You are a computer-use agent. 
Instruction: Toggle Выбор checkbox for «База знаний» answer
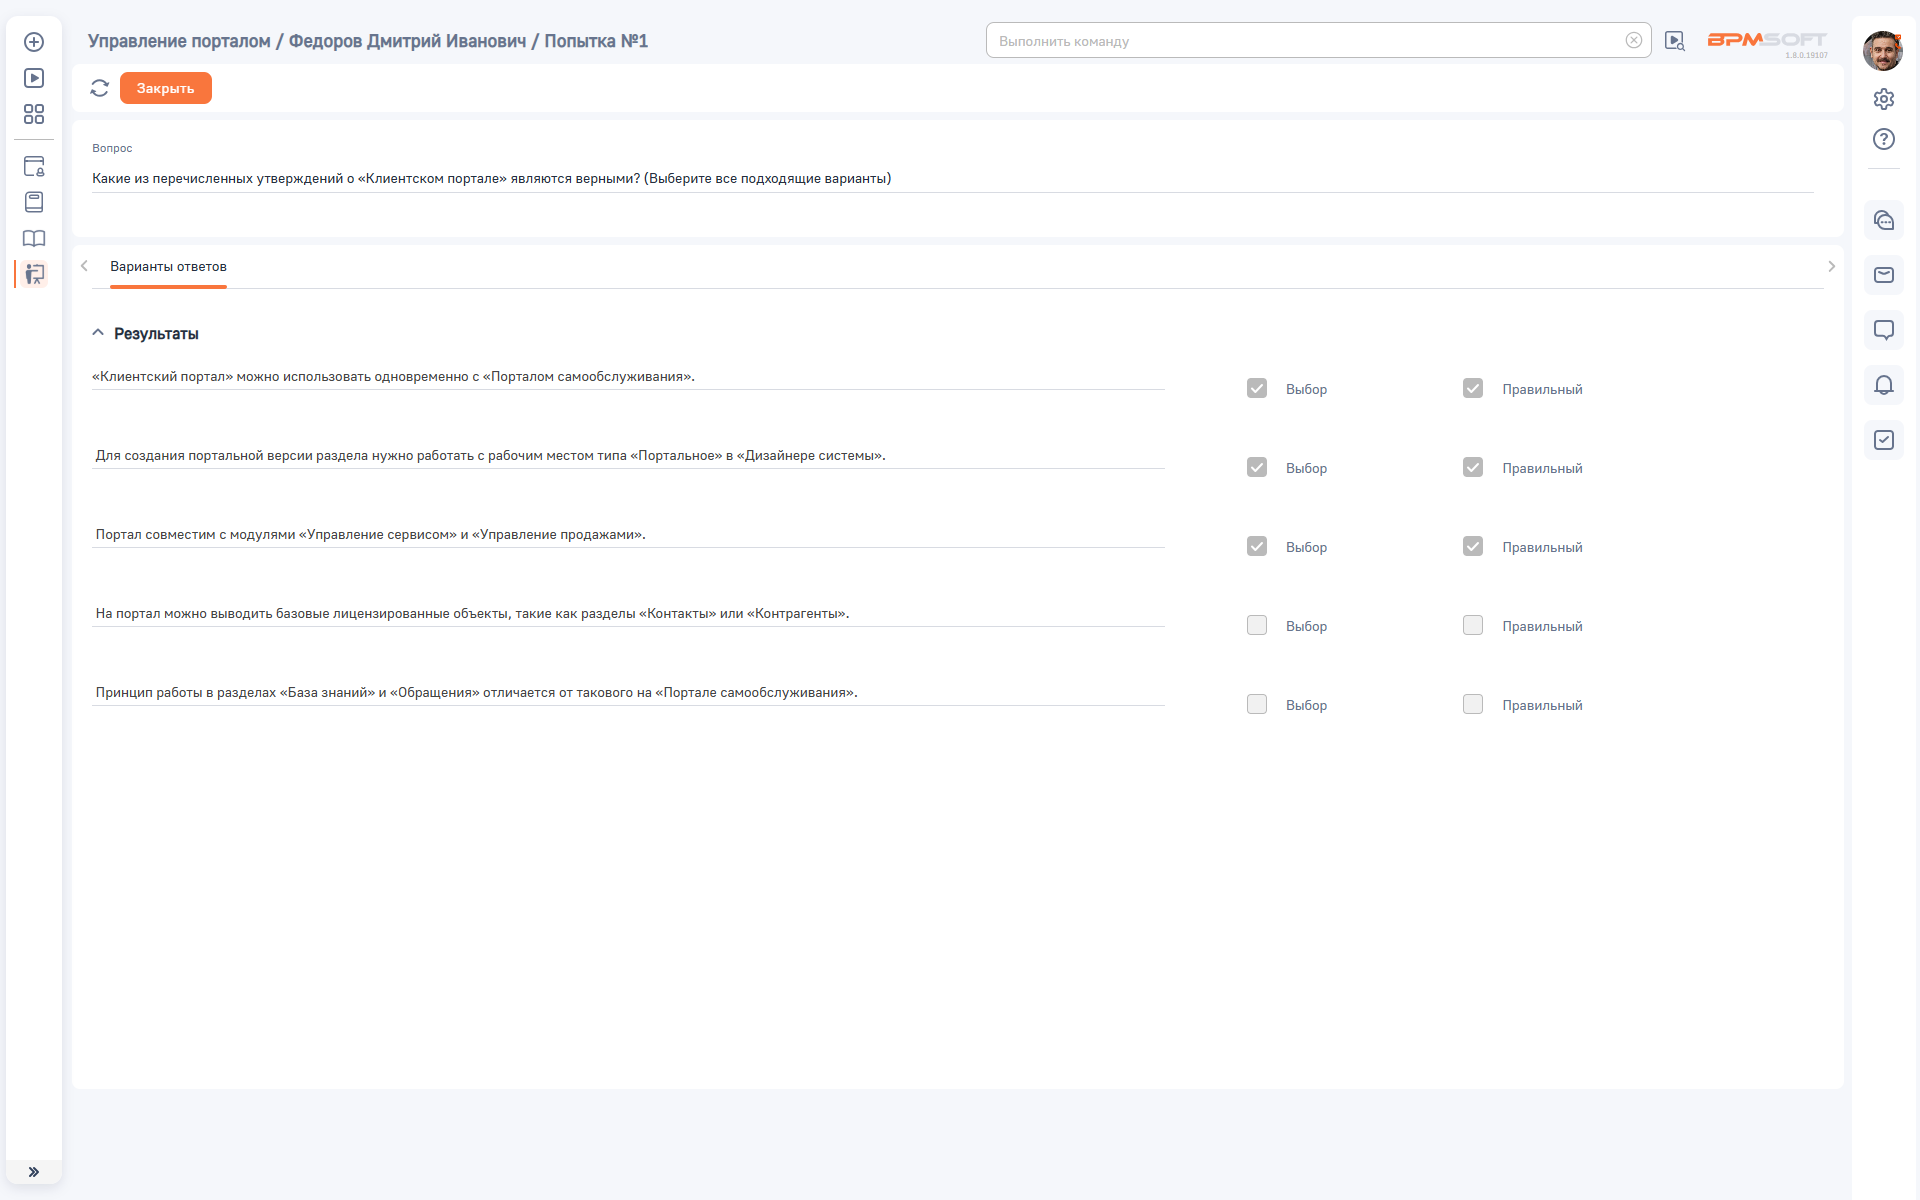click(x=1257, y=704)
